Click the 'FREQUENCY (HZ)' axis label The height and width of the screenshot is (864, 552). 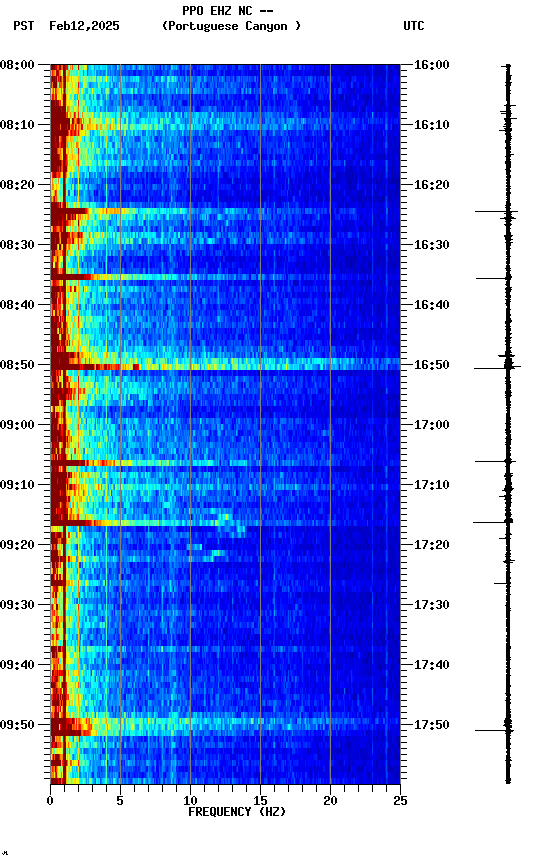click(237, 812)
